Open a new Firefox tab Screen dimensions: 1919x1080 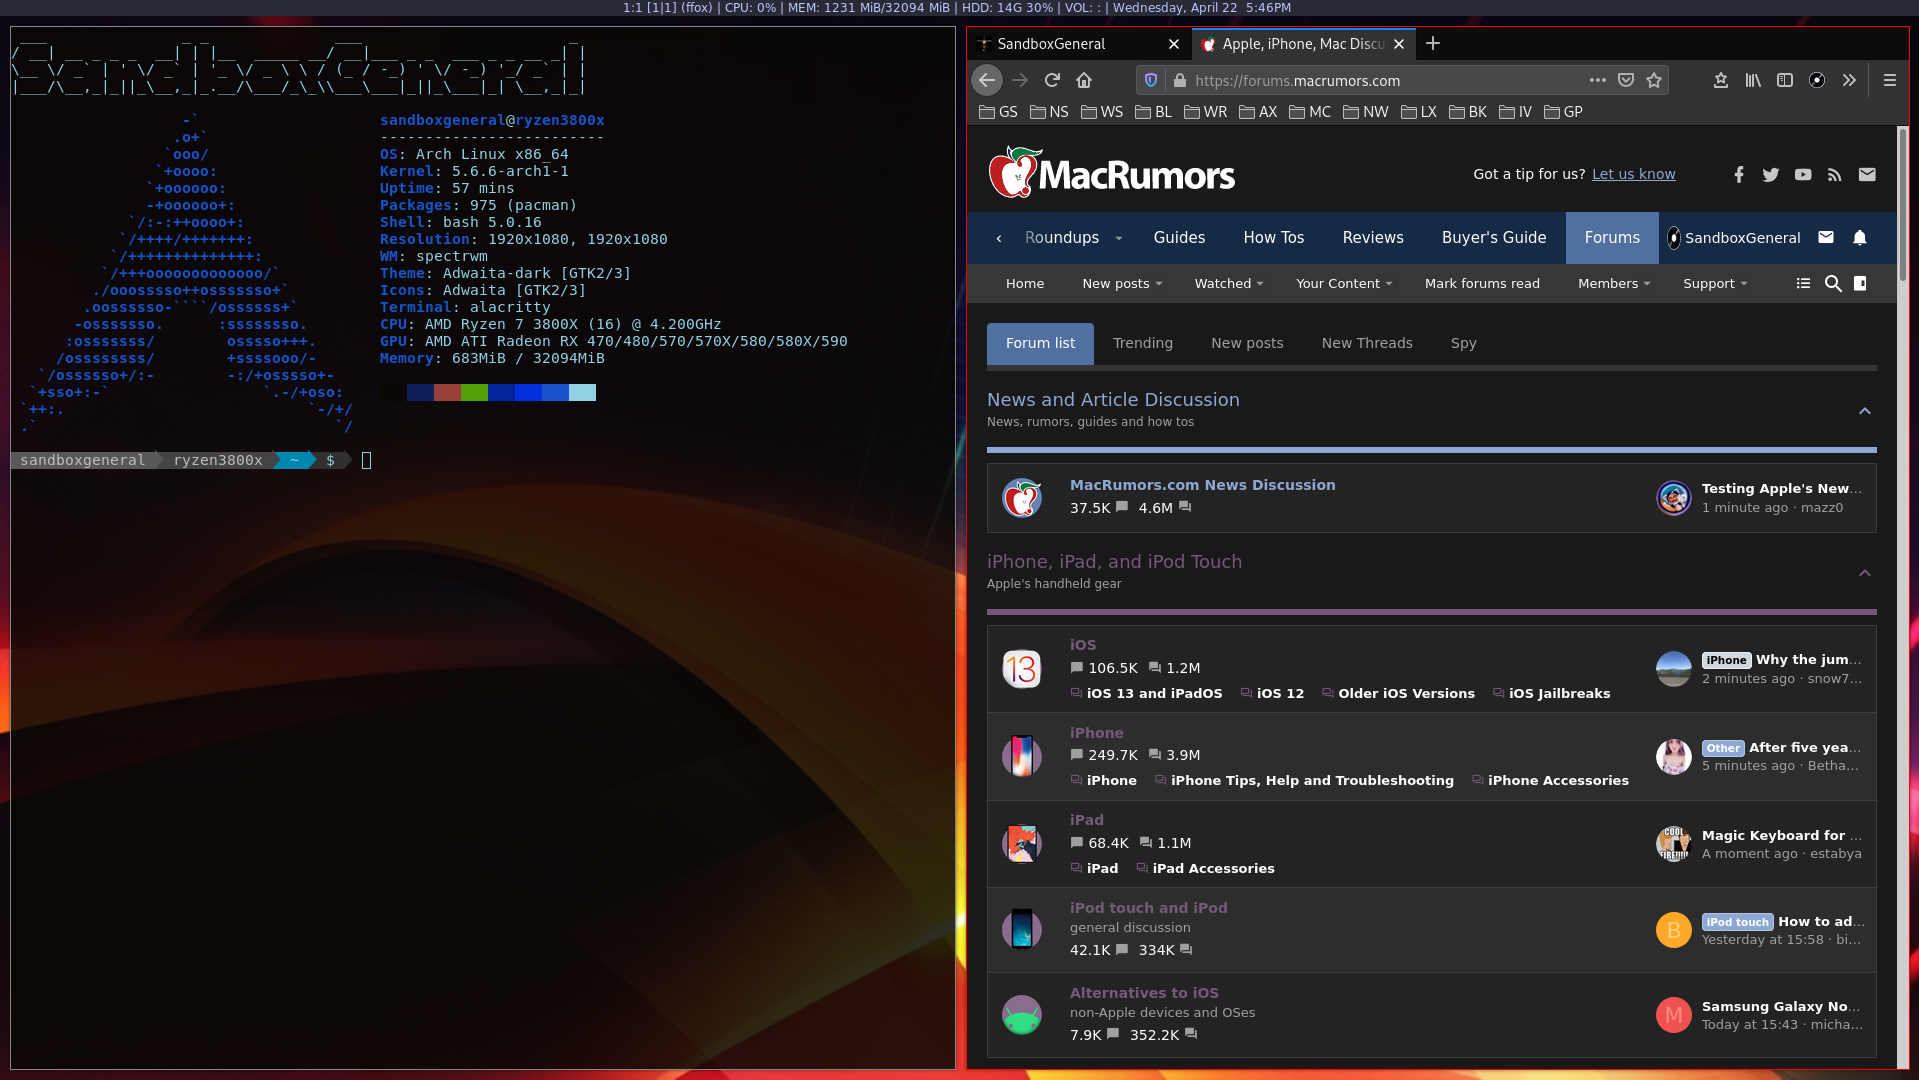pos(1433,43)
